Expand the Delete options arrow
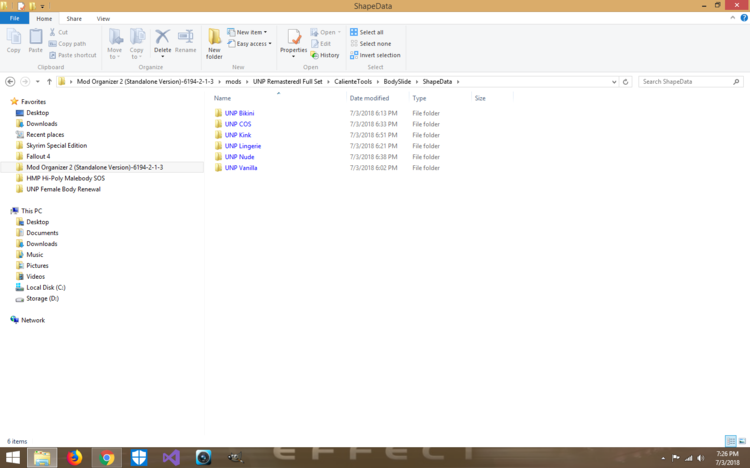The image size is (750, 468). click(x=163, y=56)
